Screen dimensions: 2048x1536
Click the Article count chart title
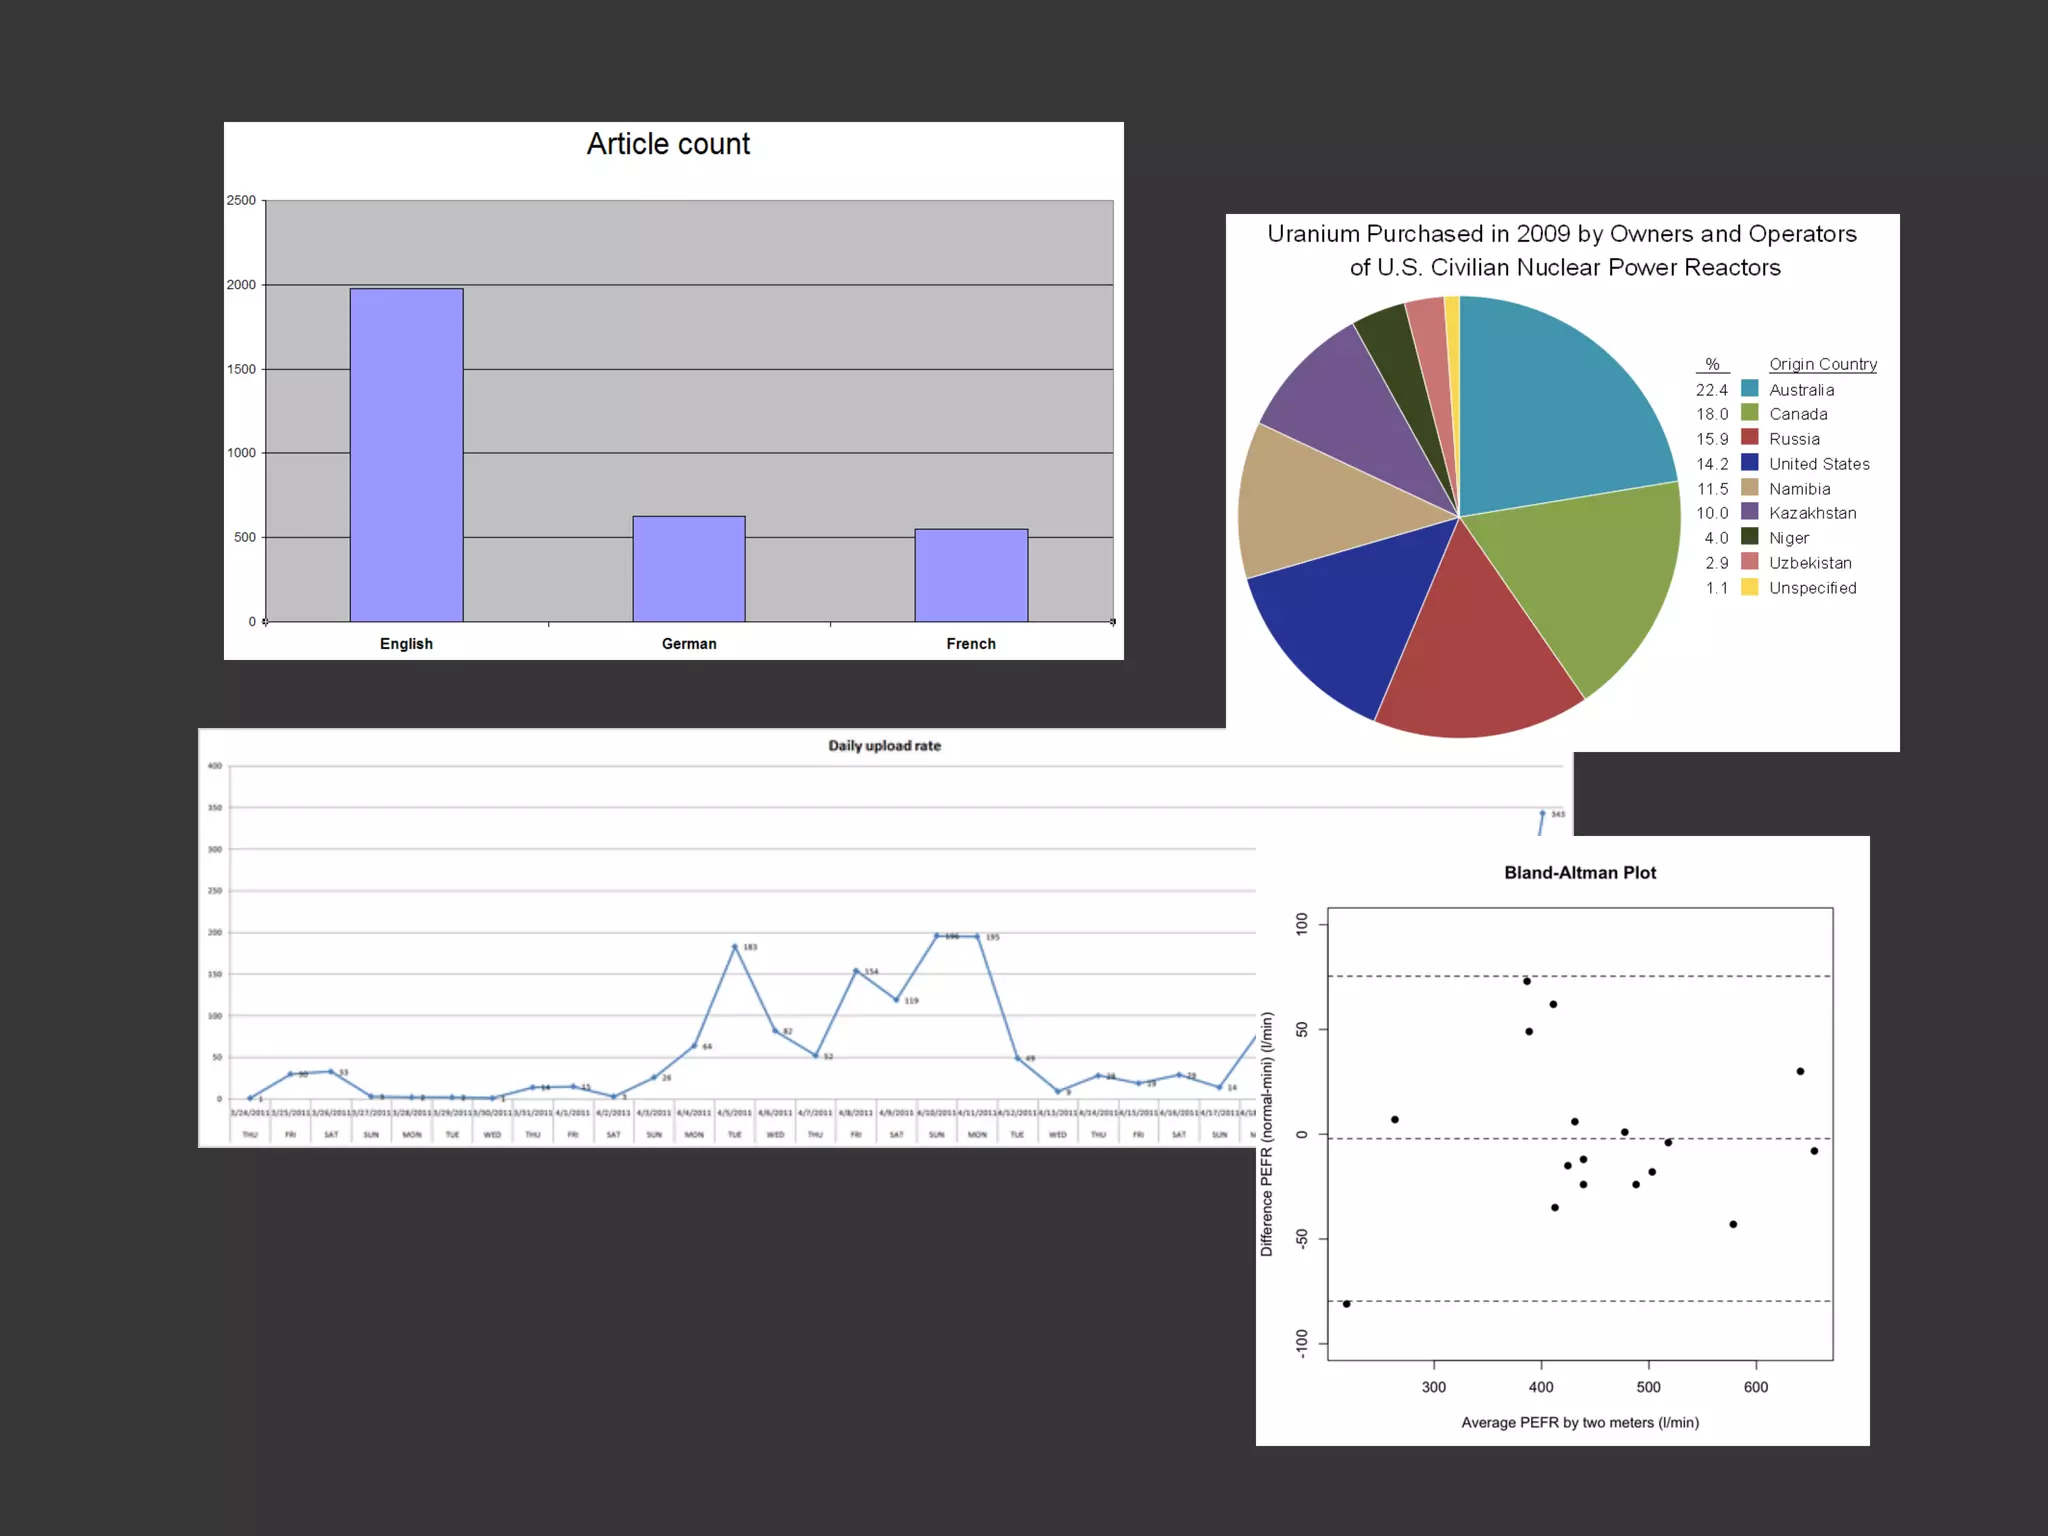coord(668,144)
